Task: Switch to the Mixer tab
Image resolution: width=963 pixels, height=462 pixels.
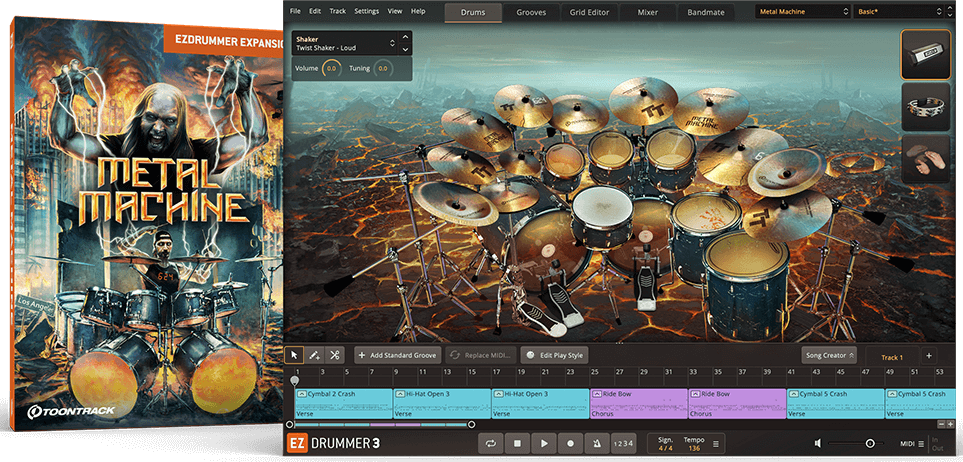Action: click(x=648, y=12)
